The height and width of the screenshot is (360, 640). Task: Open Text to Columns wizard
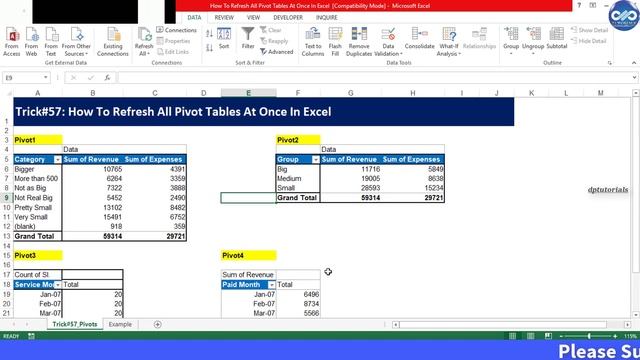313,42
